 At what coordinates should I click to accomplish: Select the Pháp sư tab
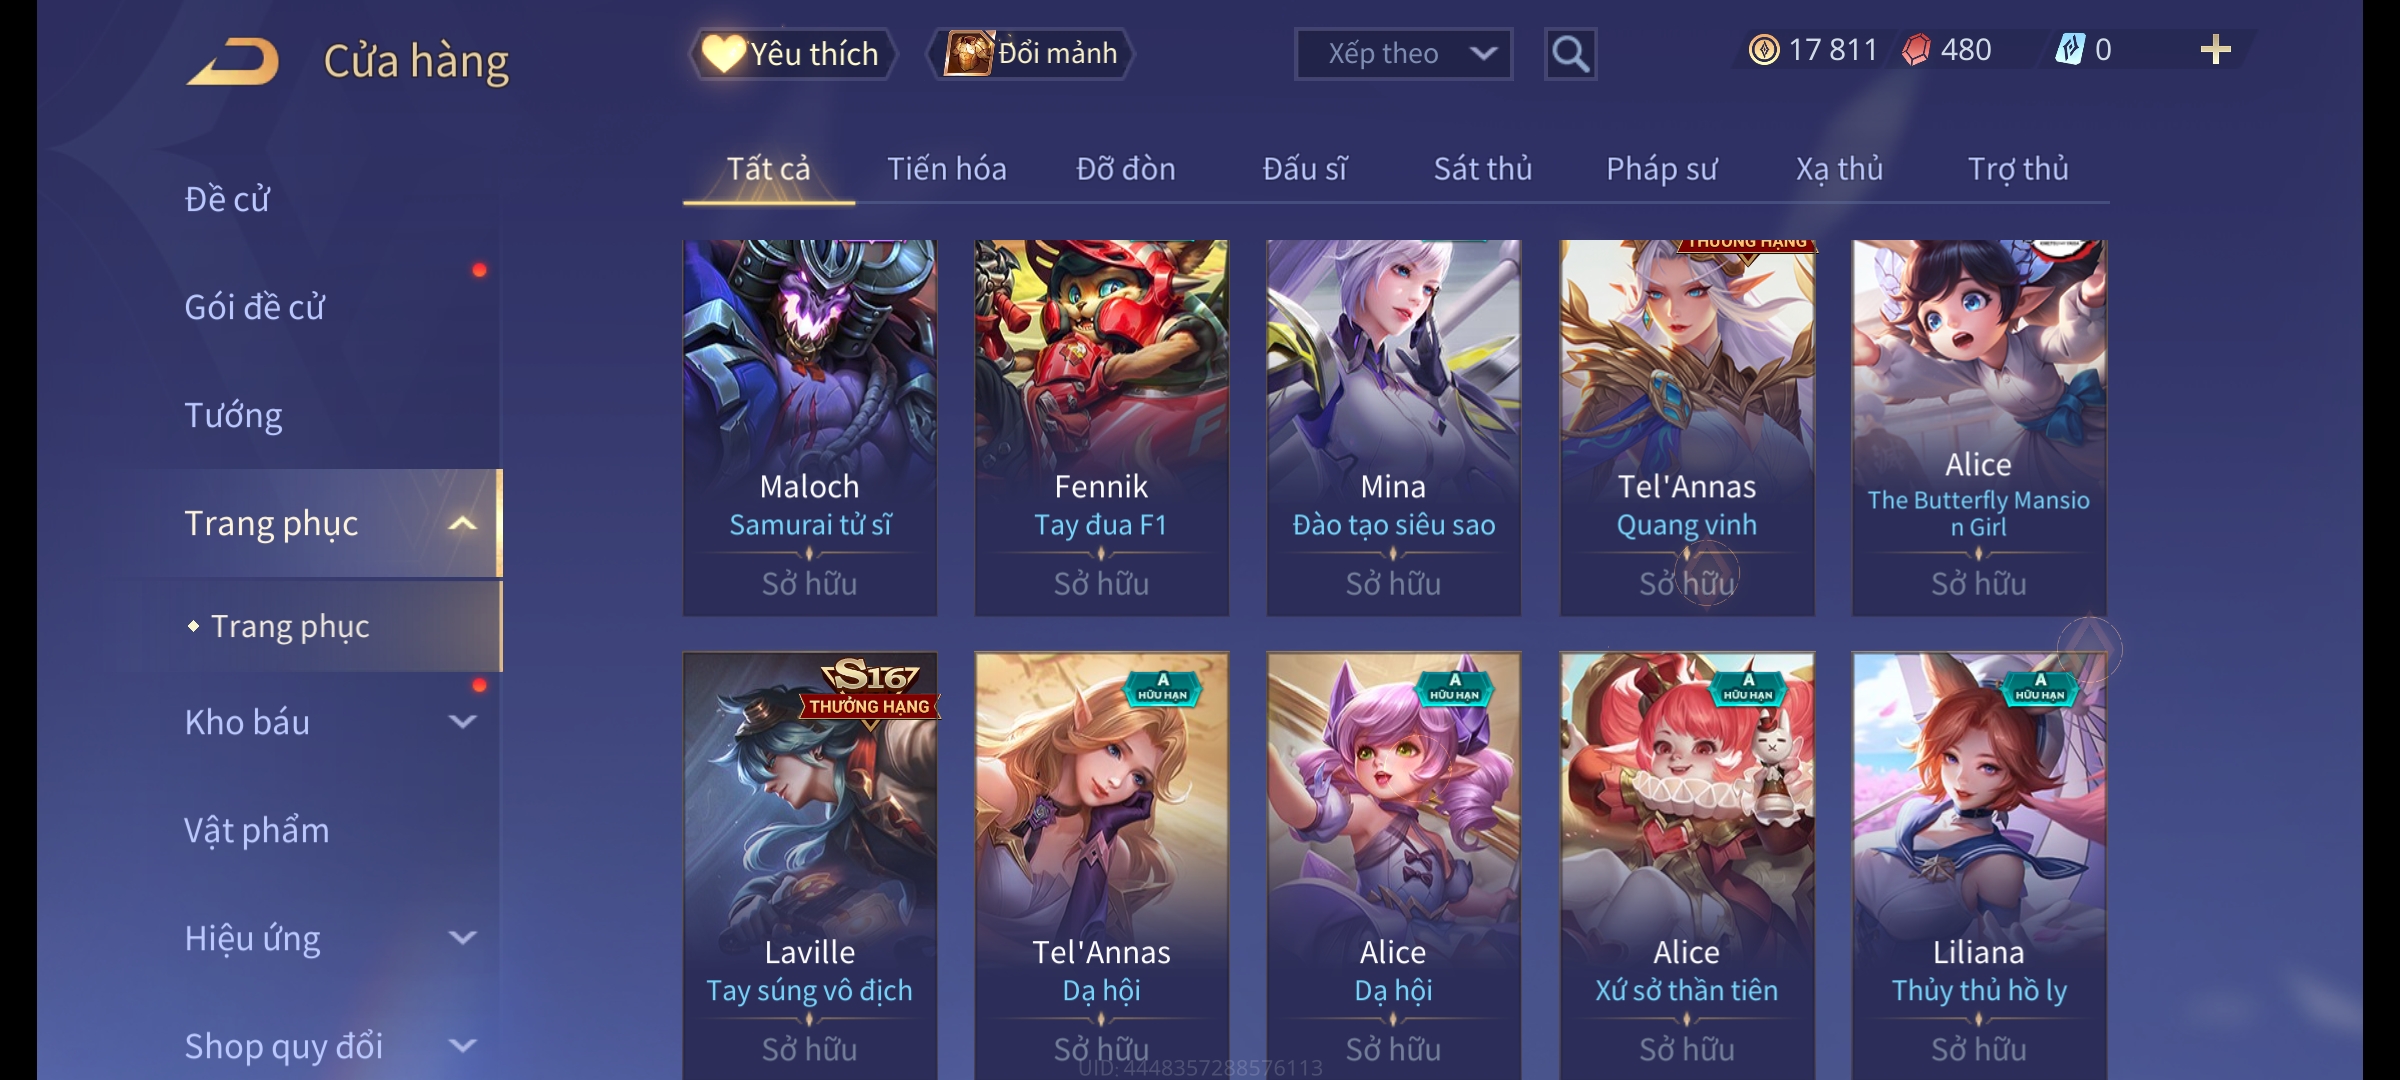[x=1661, y=169]
